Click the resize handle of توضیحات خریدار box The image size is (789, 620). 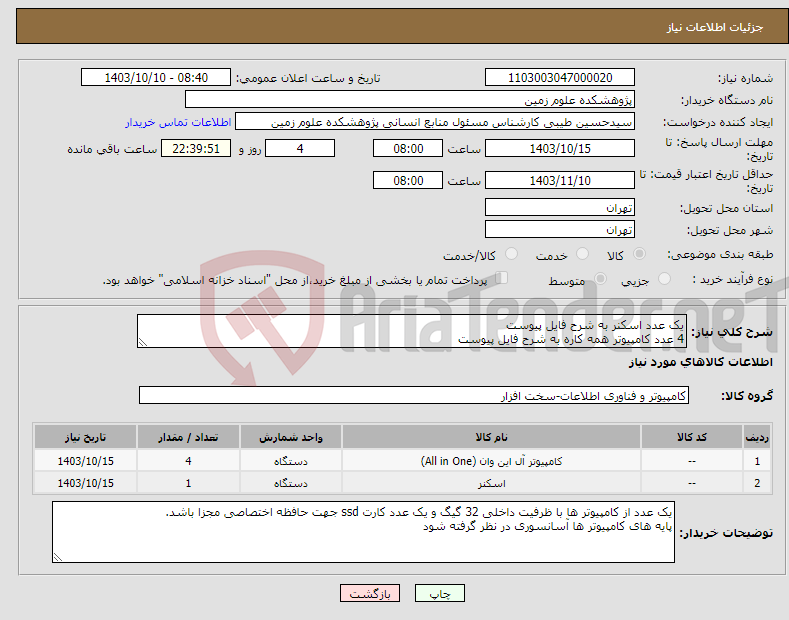58,557
